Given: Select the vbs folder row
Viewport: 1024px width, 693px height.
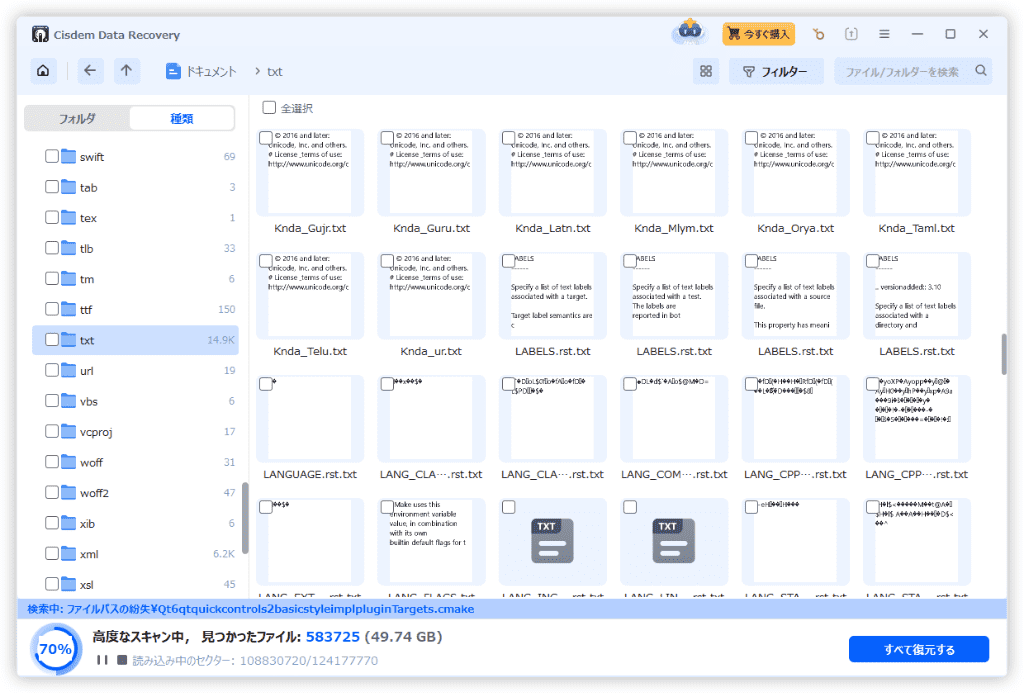Looking at the screenshot, I should click(135, 401).
